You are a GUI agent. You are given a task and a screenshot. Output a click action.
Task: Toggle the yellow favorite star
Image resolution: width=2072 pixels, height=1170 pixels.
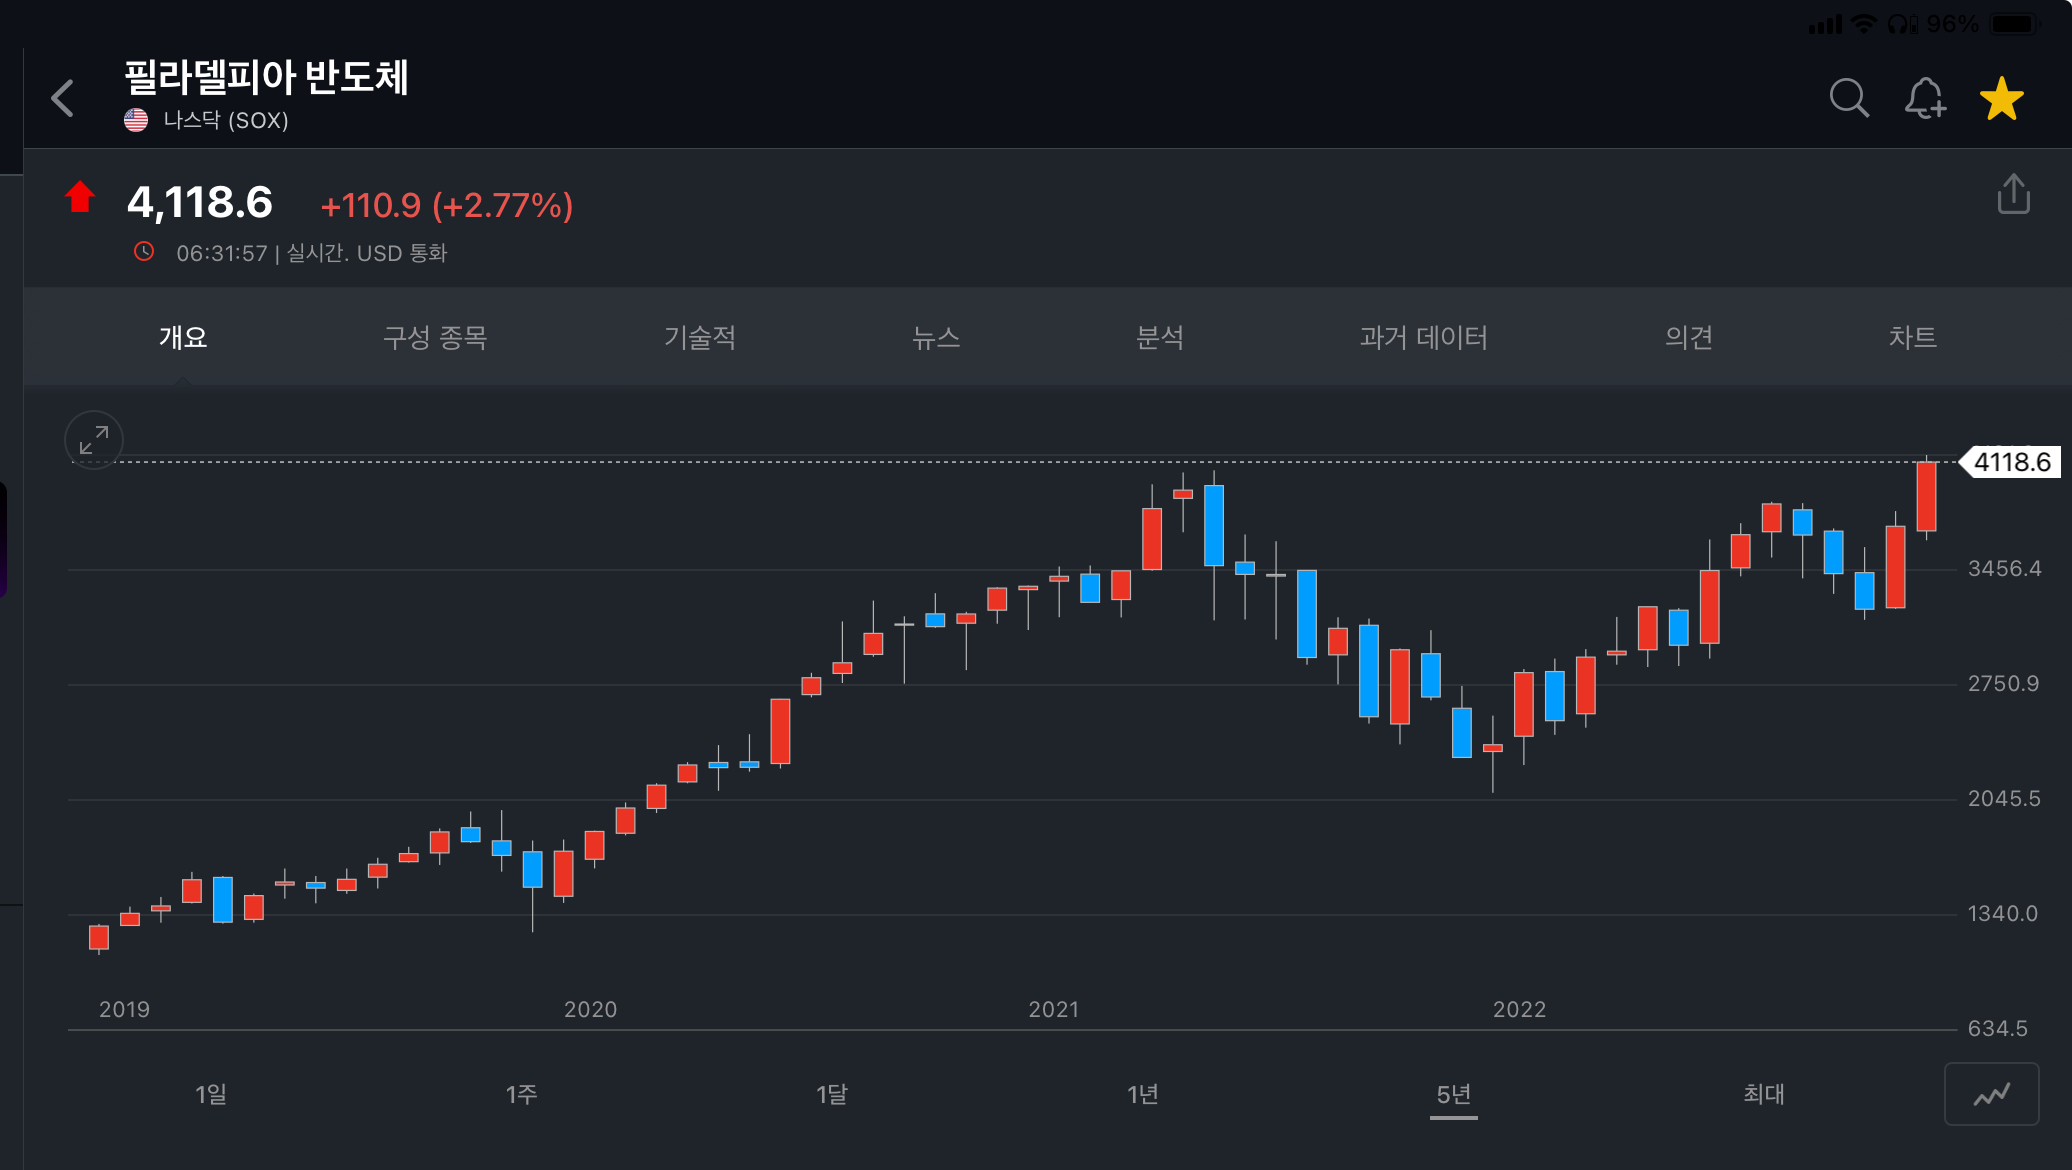tap(2001, 98)
